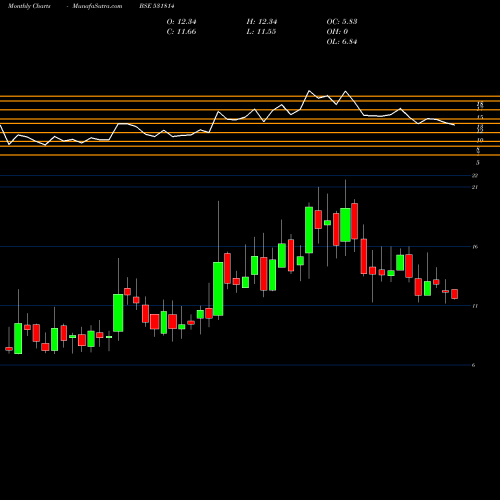The width and height of the screenshot is (500, 500).
Task: Select the high price 'H: 12.34'
Action: (262, 22)
